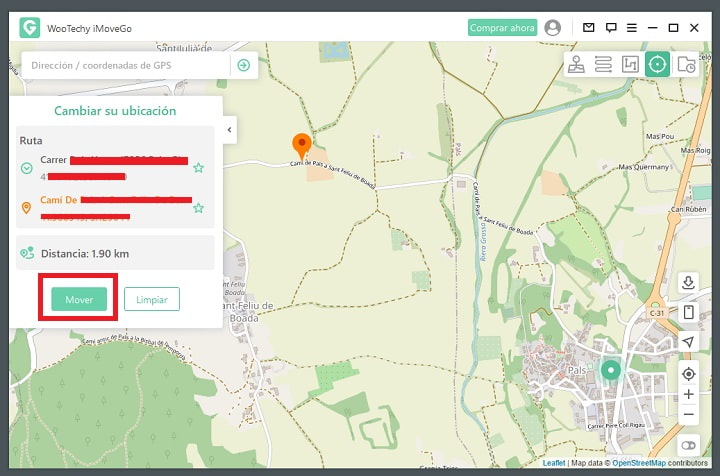The height and width of the screenshot is (476, 720).
Task: Click Comprar ahora button
Action: pos(502,28)
